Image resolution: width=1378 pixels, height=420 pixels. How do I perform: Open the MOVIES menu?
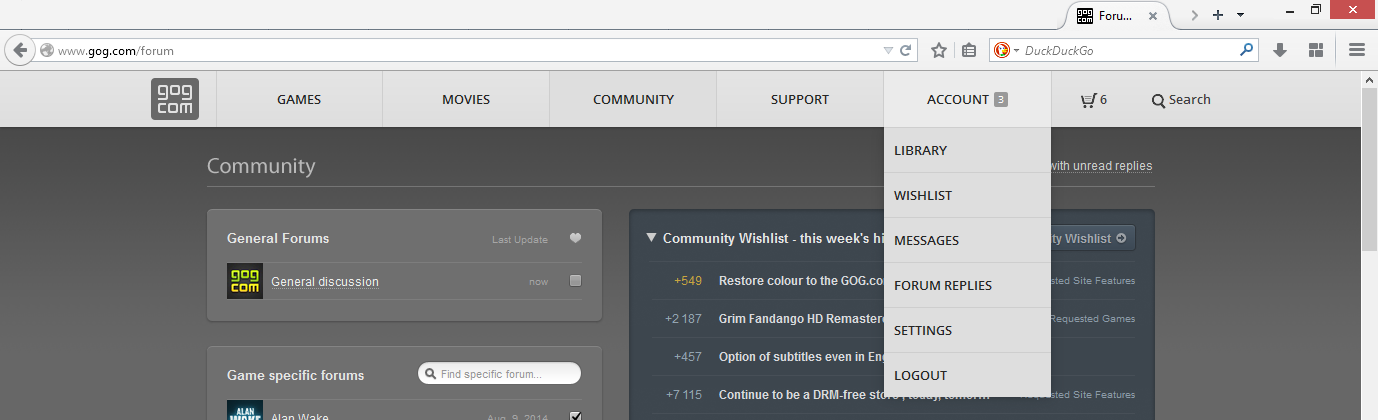(466, 99)
